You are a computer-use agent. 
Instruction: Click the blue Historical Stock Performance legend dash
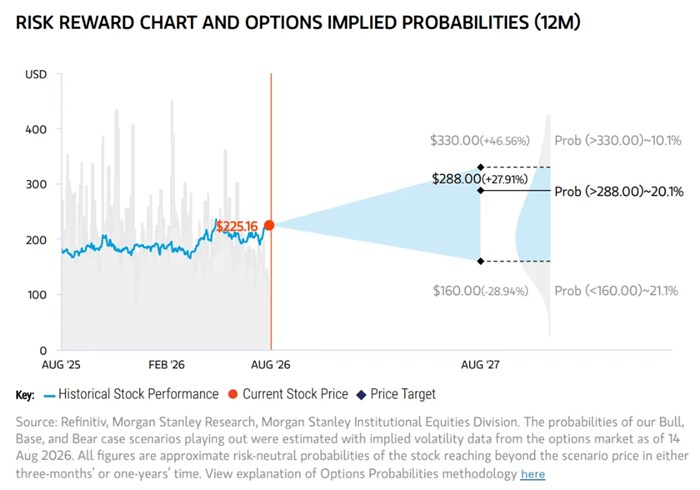[x=50, y=396]
